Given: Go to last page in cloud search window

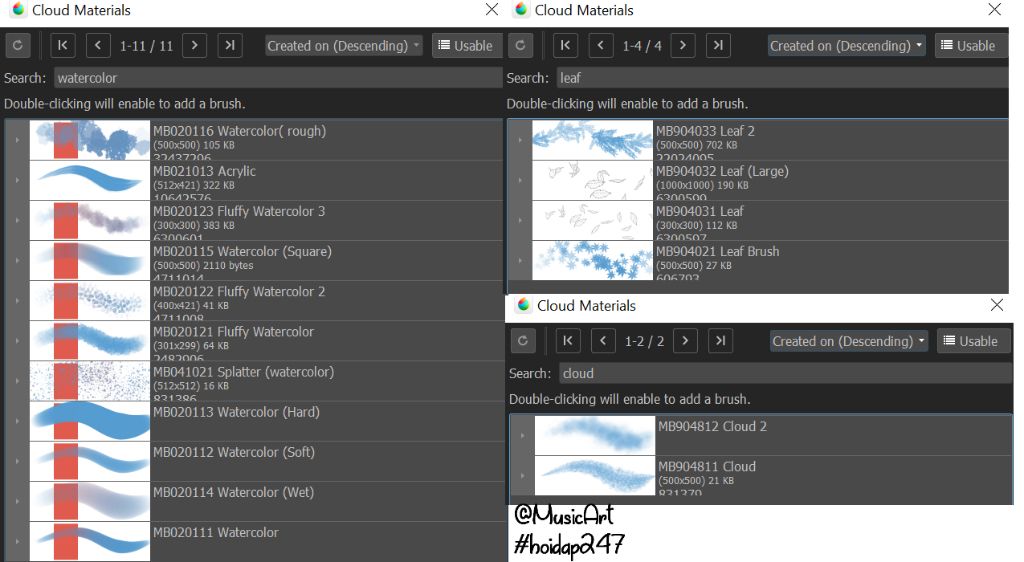Looking at the screenshot, I should click(x=721, y=341).
